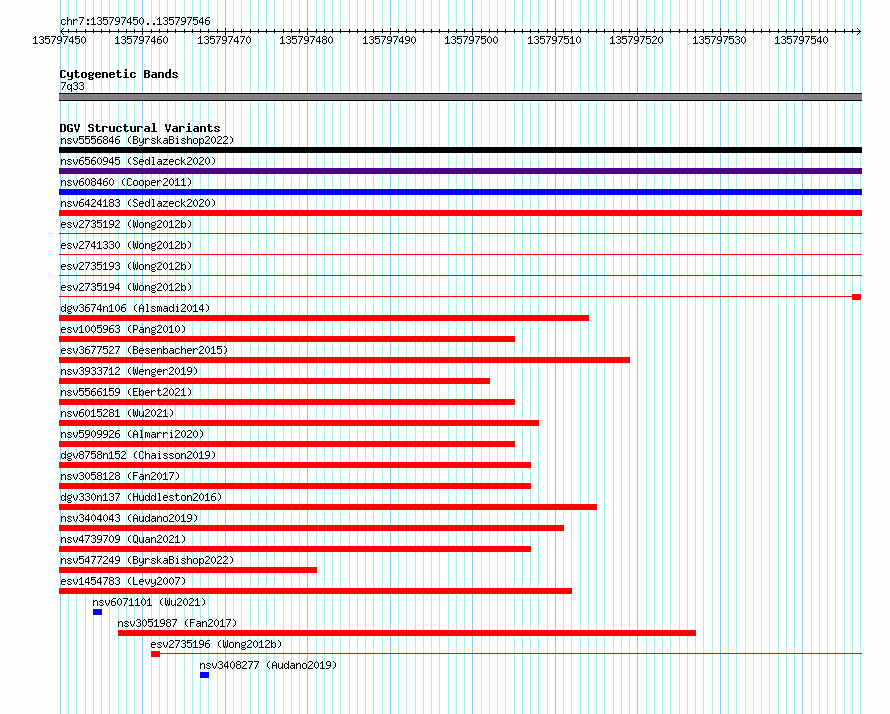Screen dimensions: 890x714
Task: Click the red dgv8758n152 variant bar
Action: click(295, 465)
